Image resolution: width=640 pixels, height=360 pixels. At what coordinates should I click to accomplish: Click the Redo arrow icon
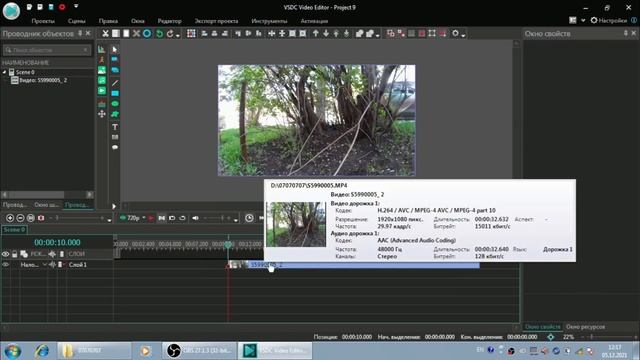click(x=170, y=33)
